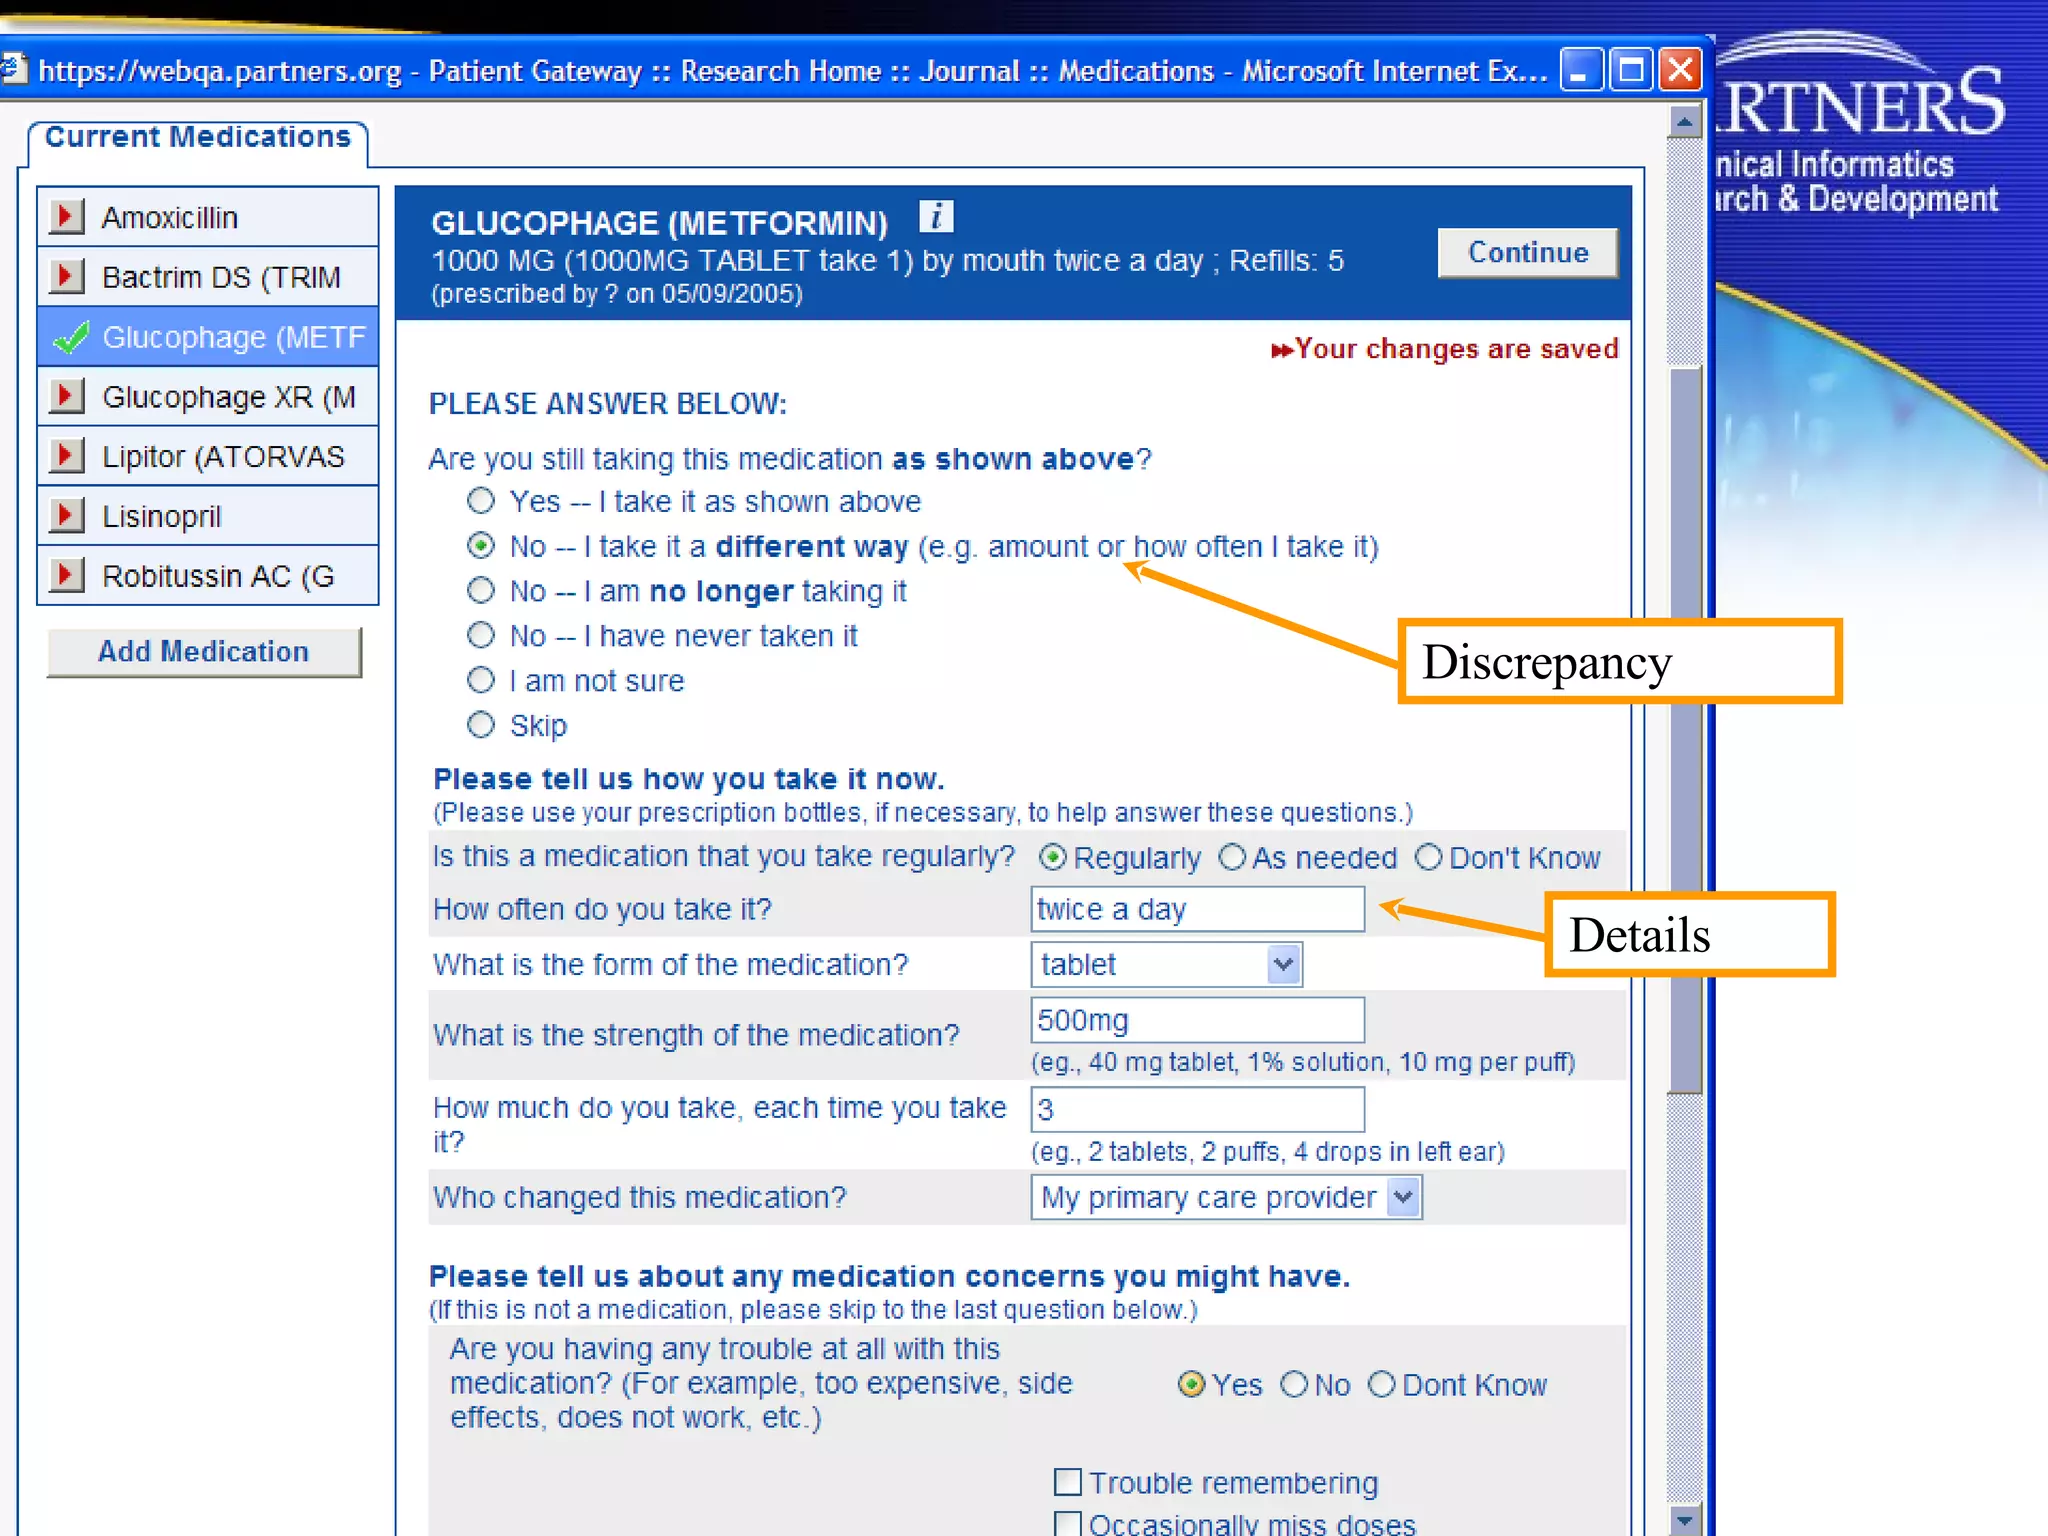Mark medication as taken 'Regularly'
The image size is (2048, 1536).
click(x=1052, y=857)
